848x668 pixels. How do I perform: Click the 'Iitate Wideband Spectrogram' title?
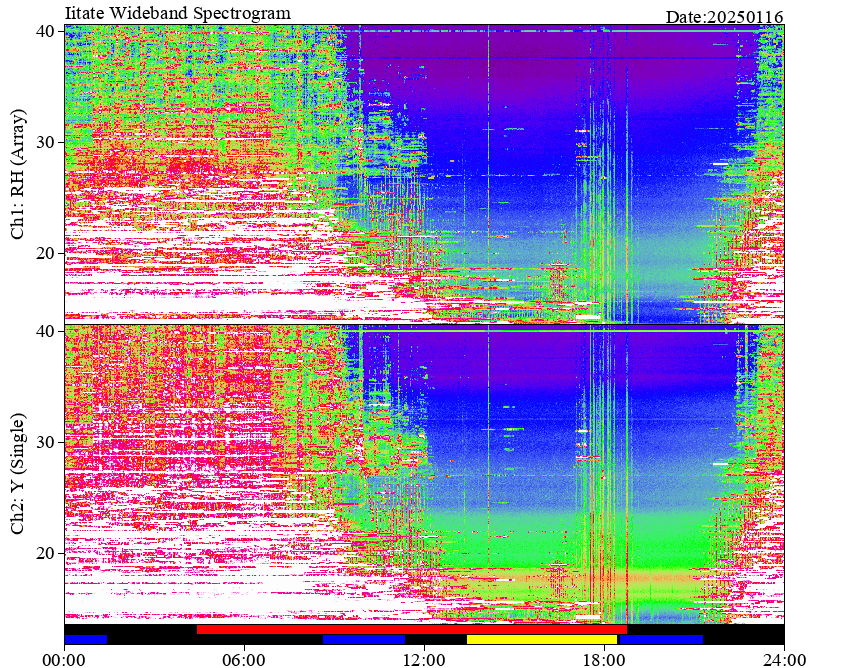point(177,12)
